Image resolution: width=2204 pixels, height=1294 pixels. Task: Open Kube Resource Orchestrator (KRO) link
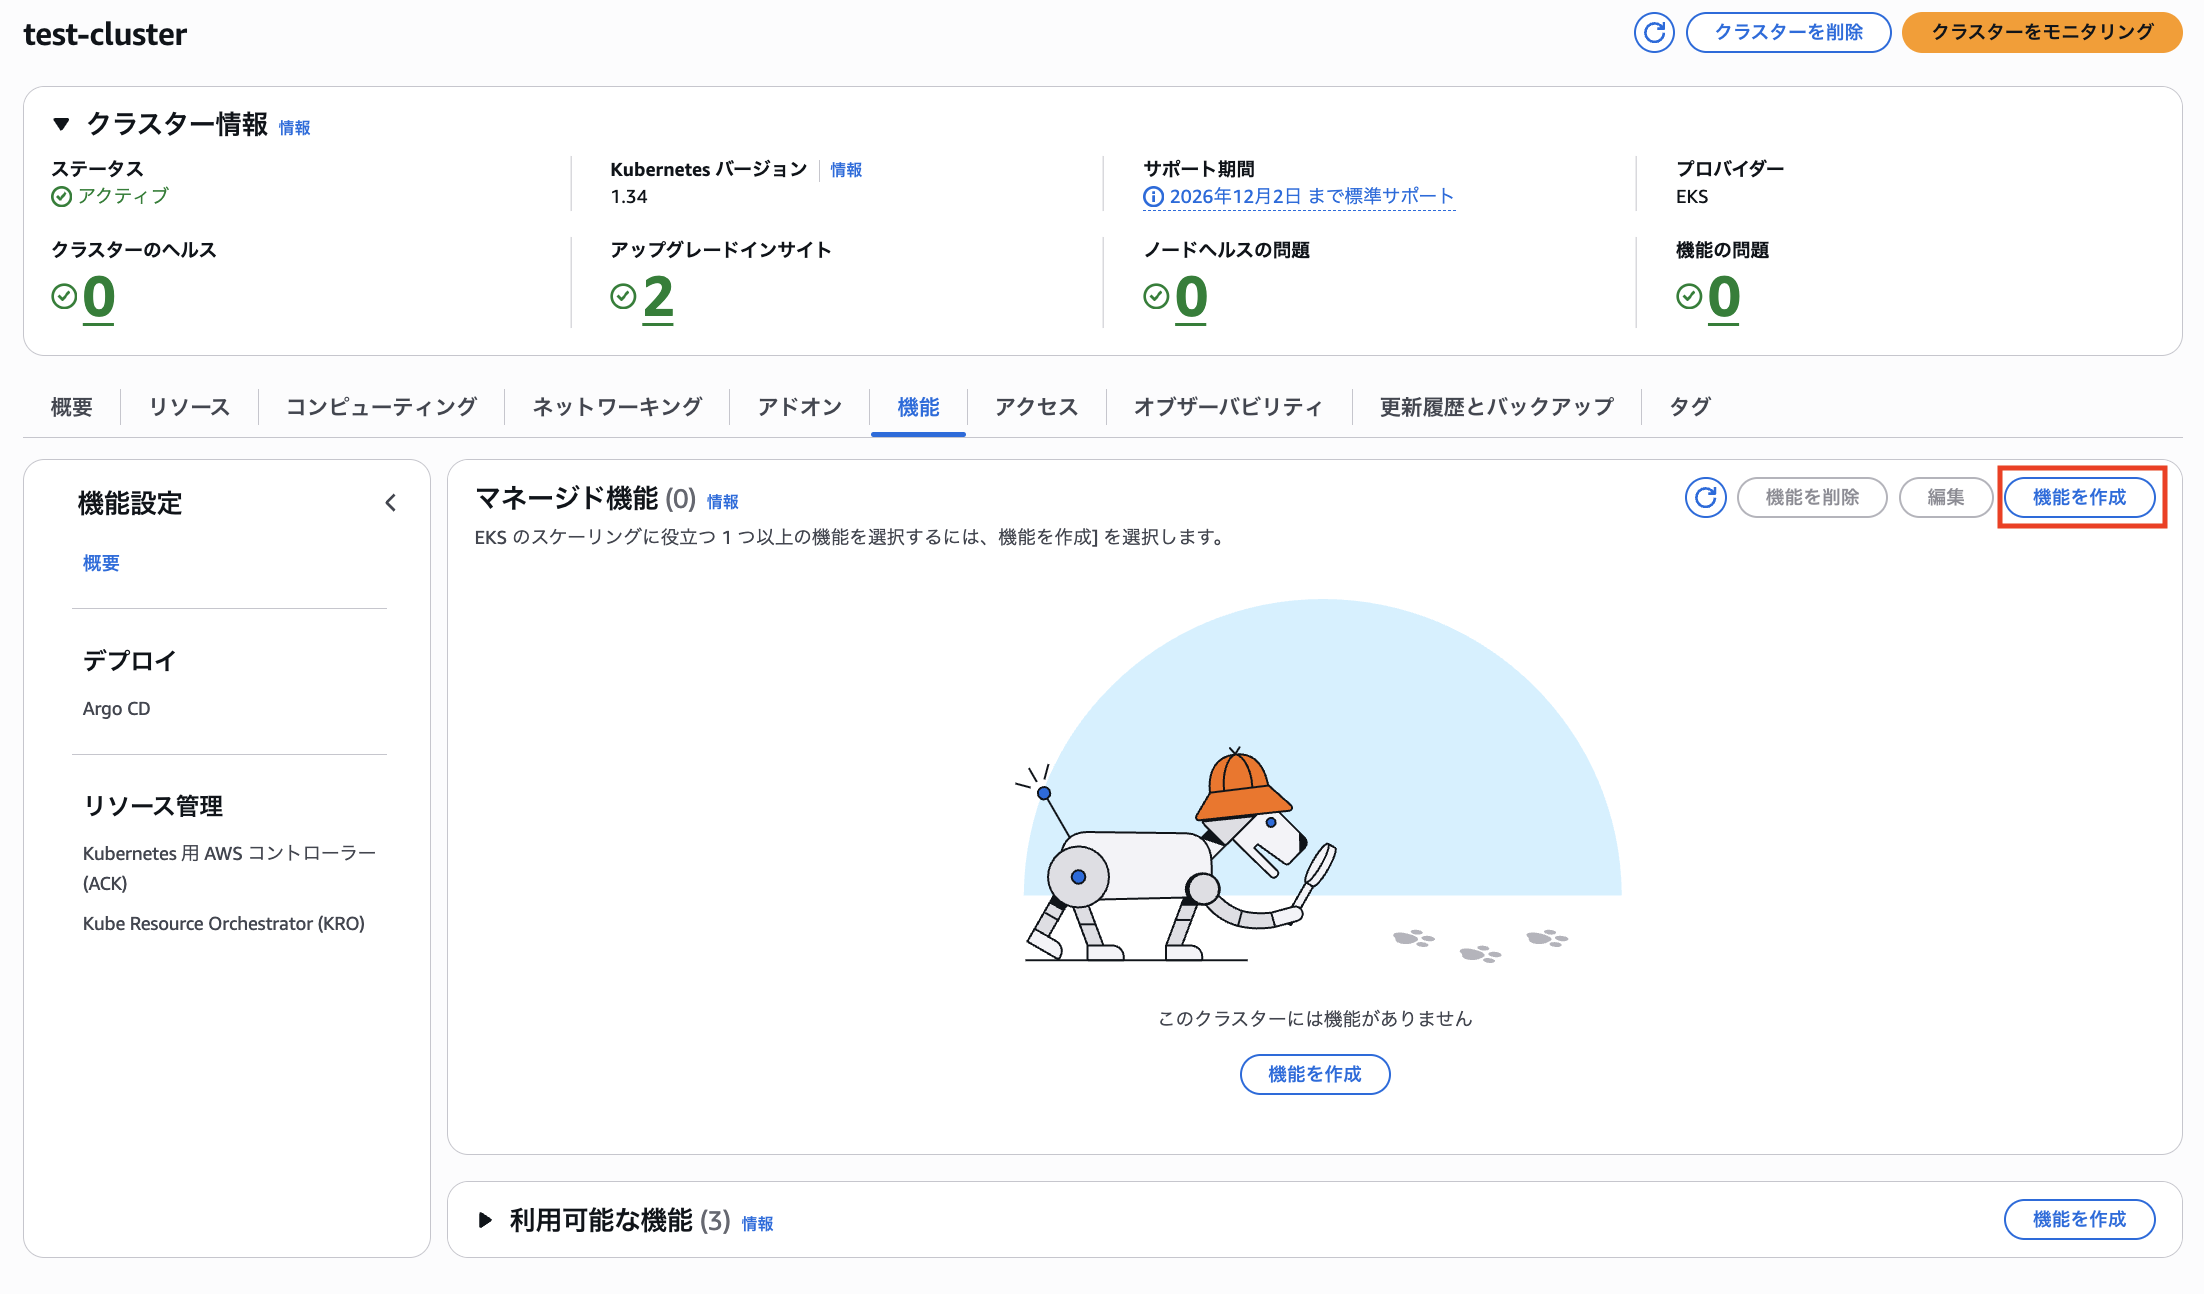point(223,923)
